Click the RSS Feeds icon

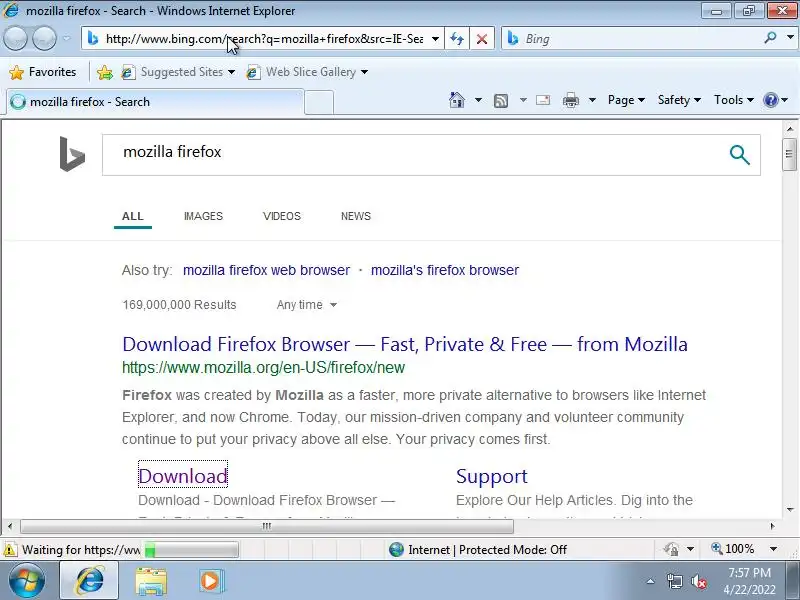[501, 101]
